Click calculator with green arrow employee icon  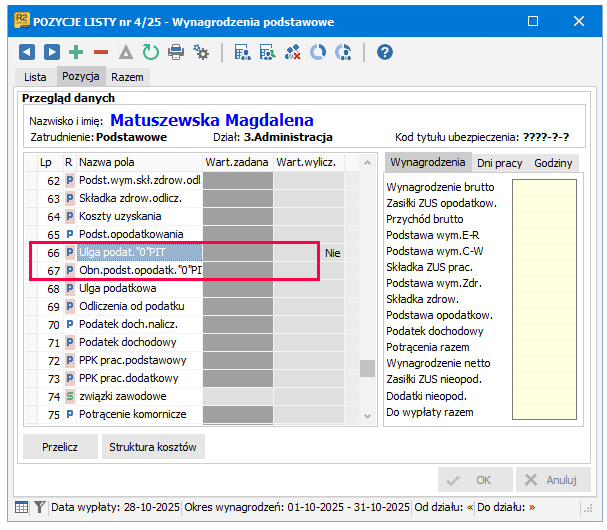coord(267,52)
